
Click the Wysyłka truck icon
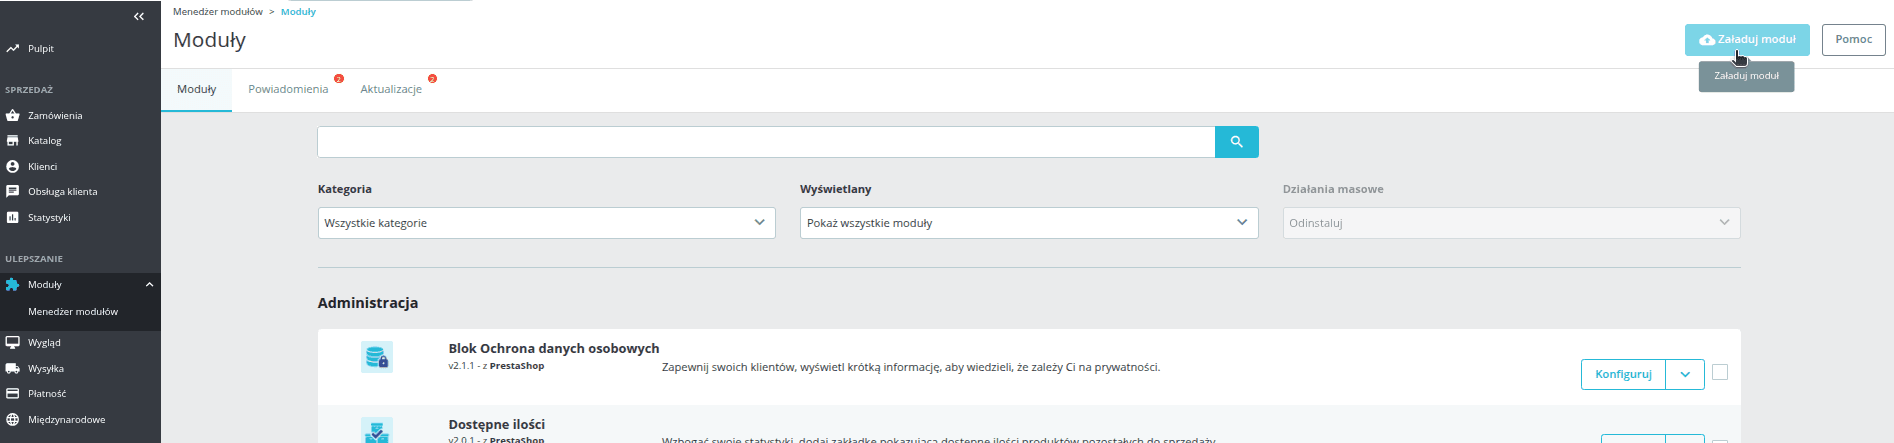click(13, 369)
